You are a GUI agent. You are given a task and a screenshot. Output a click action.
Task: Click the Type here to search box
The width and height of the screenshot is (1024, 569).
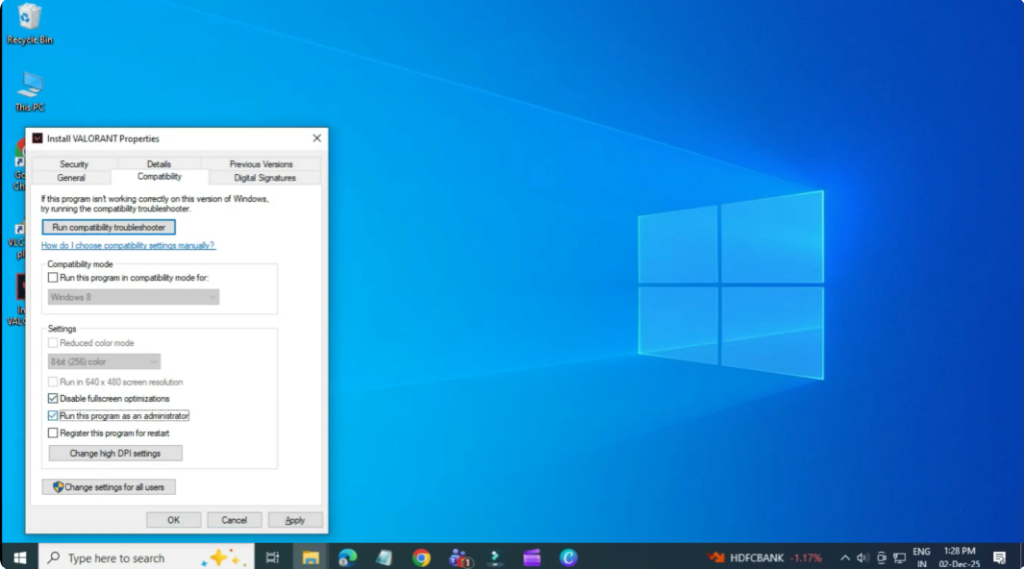point(146,557)
